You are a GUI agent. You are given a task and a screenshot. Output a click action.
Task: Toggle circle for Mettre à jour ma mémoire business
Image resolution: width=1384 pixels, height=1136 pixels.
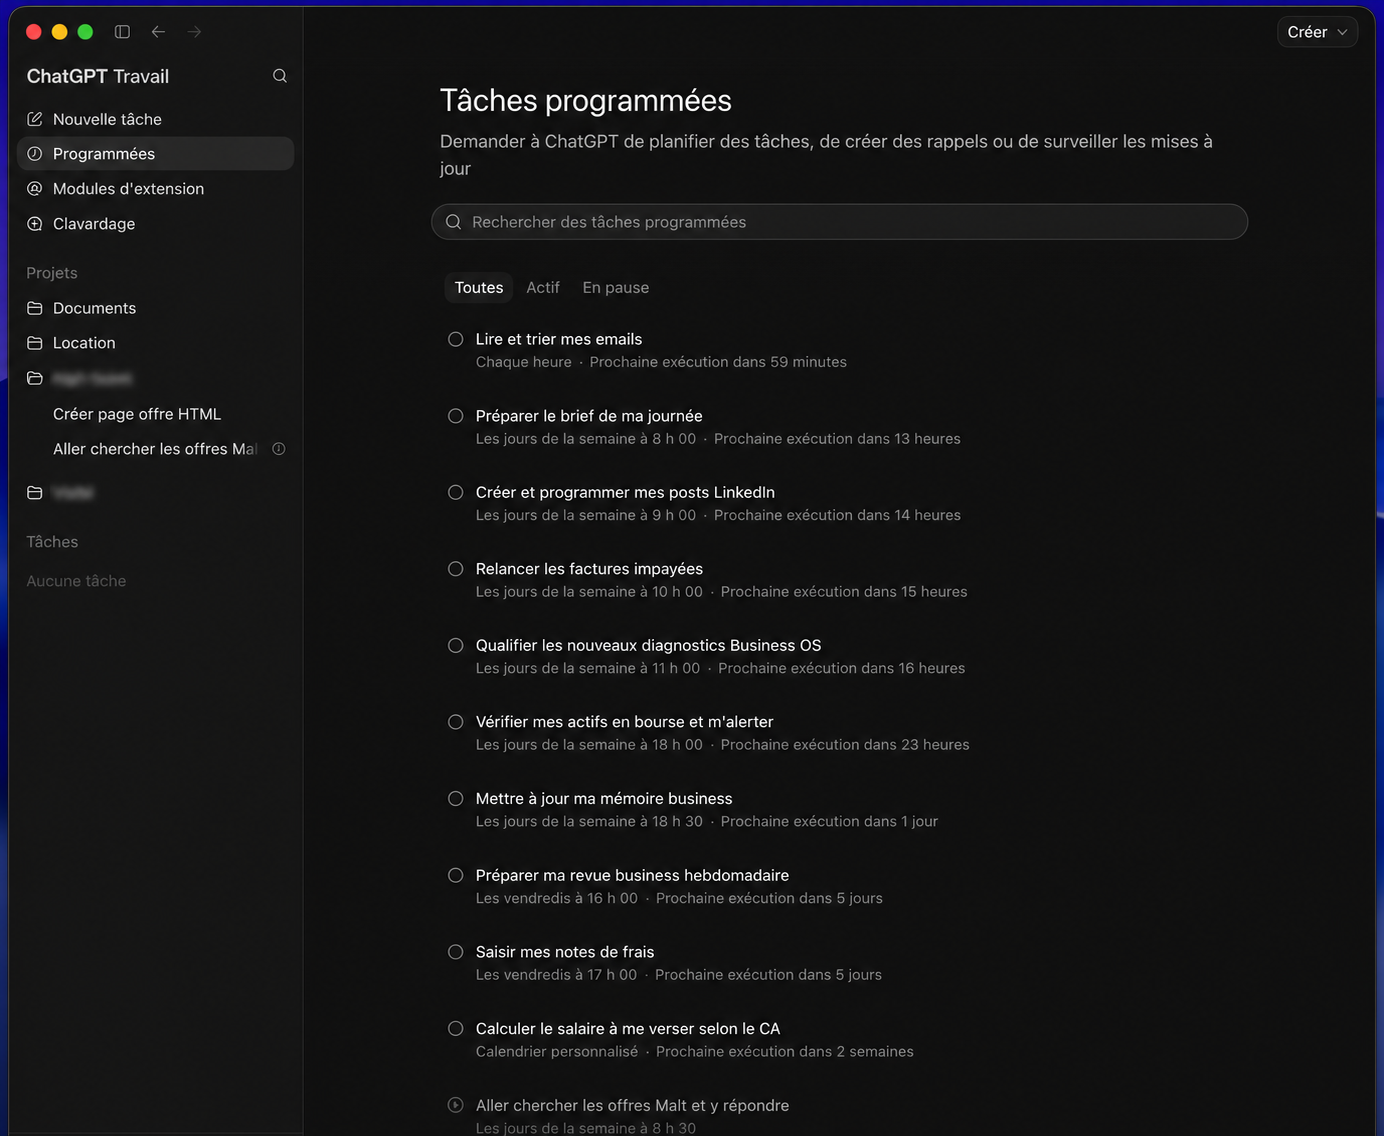(456, 799)
